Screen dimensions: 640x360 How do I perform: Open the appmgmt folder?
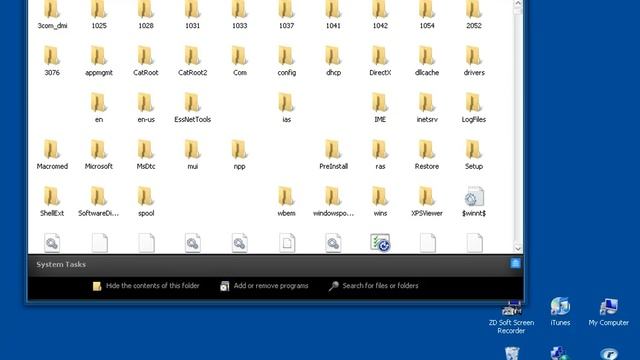pos(99,61)
